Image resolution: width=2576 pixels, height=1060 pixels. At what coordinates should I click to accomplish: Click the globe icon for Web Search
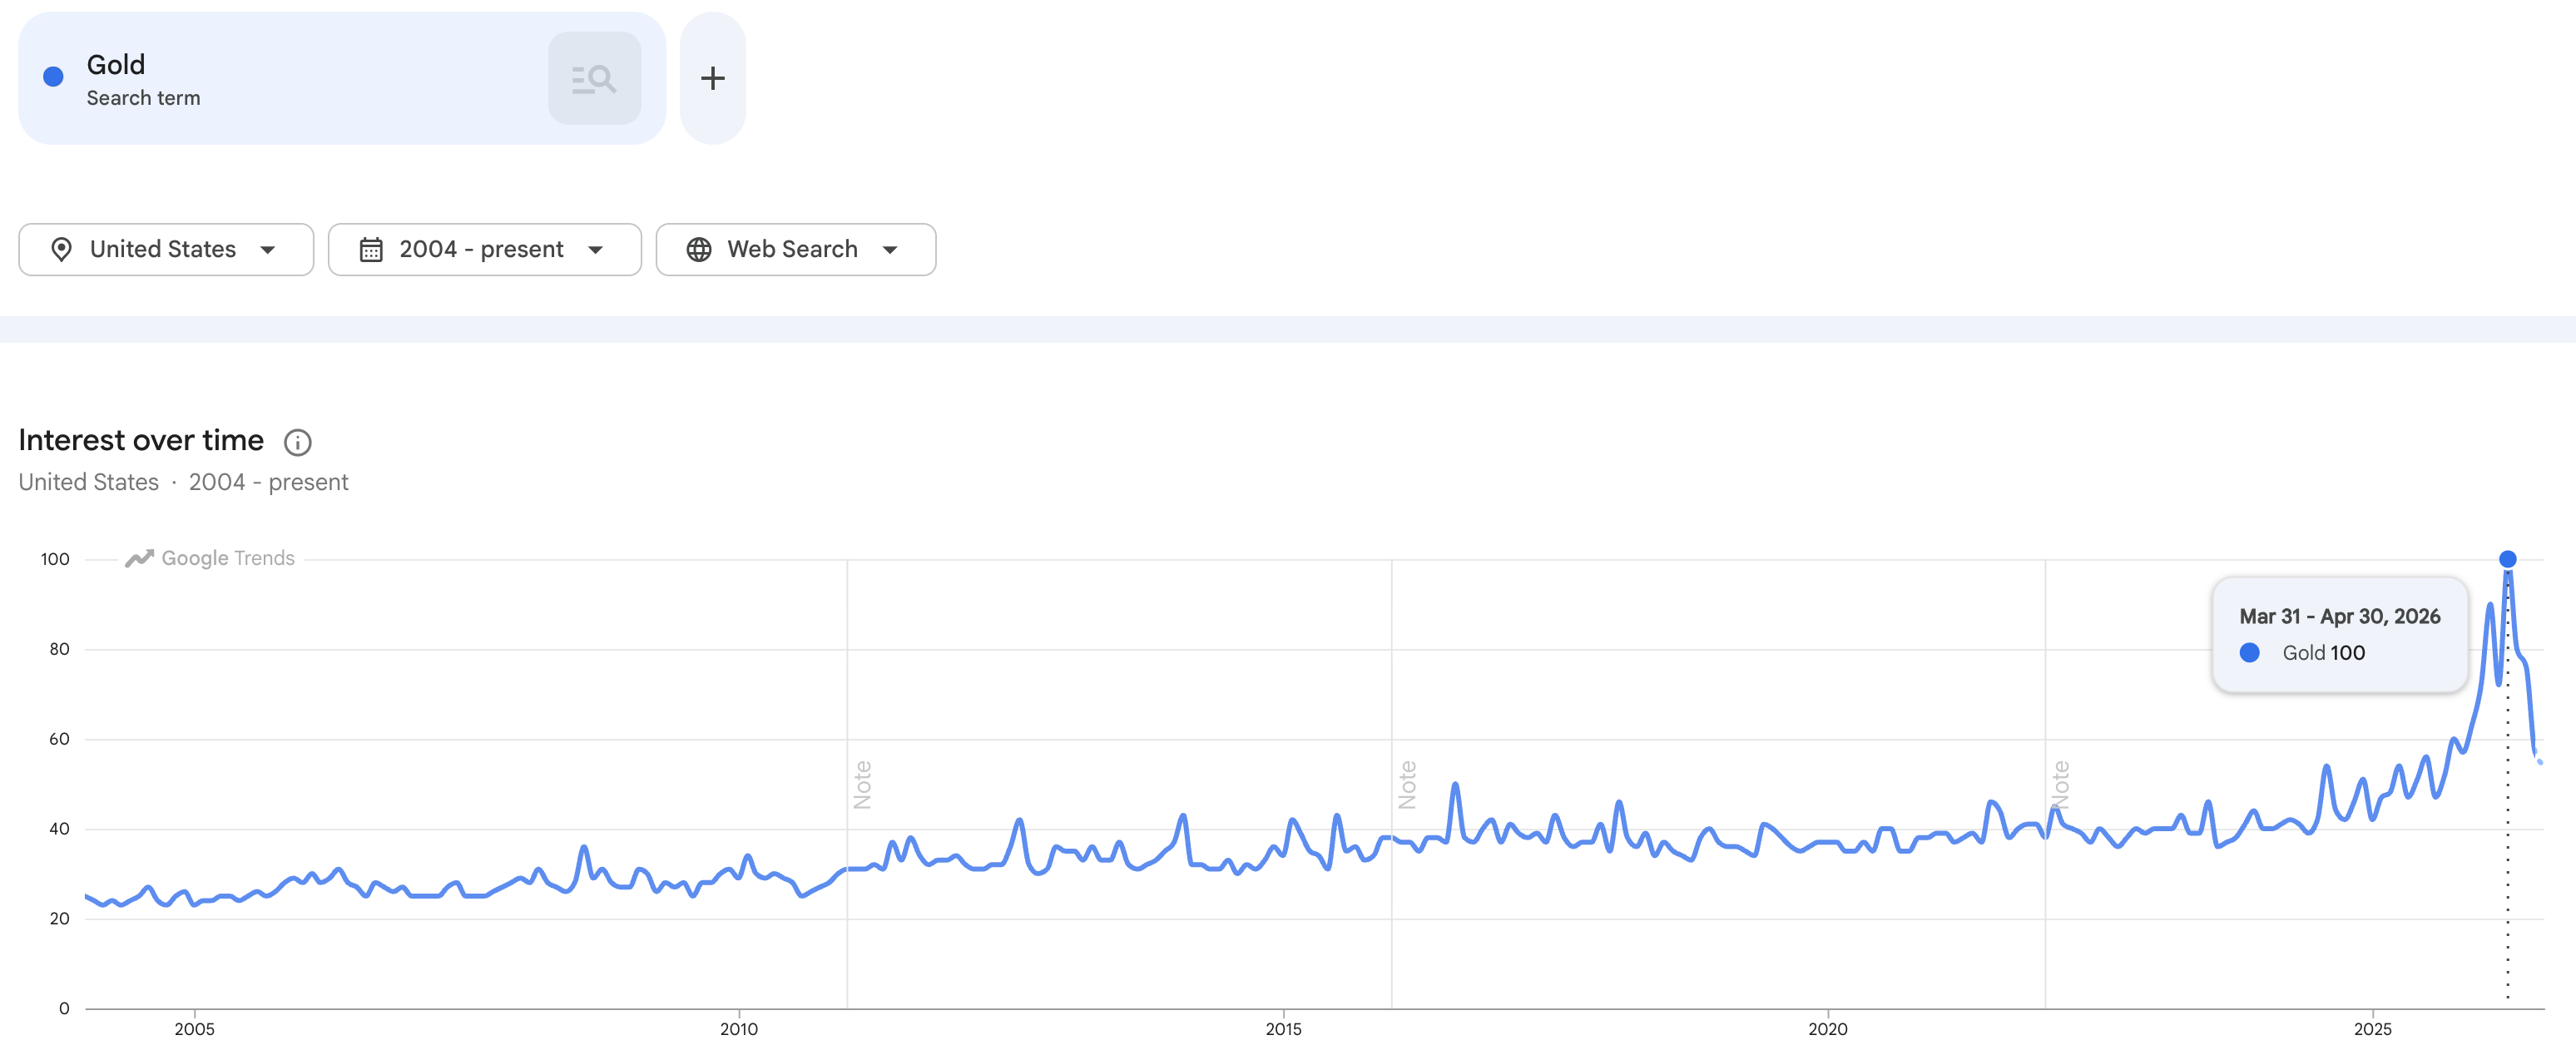click(x=699, y=249)
